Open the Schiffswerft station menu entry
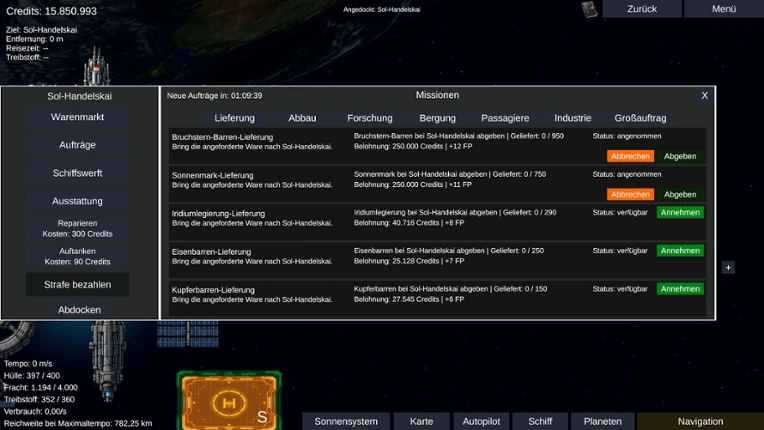 click(x=77, y=173)
